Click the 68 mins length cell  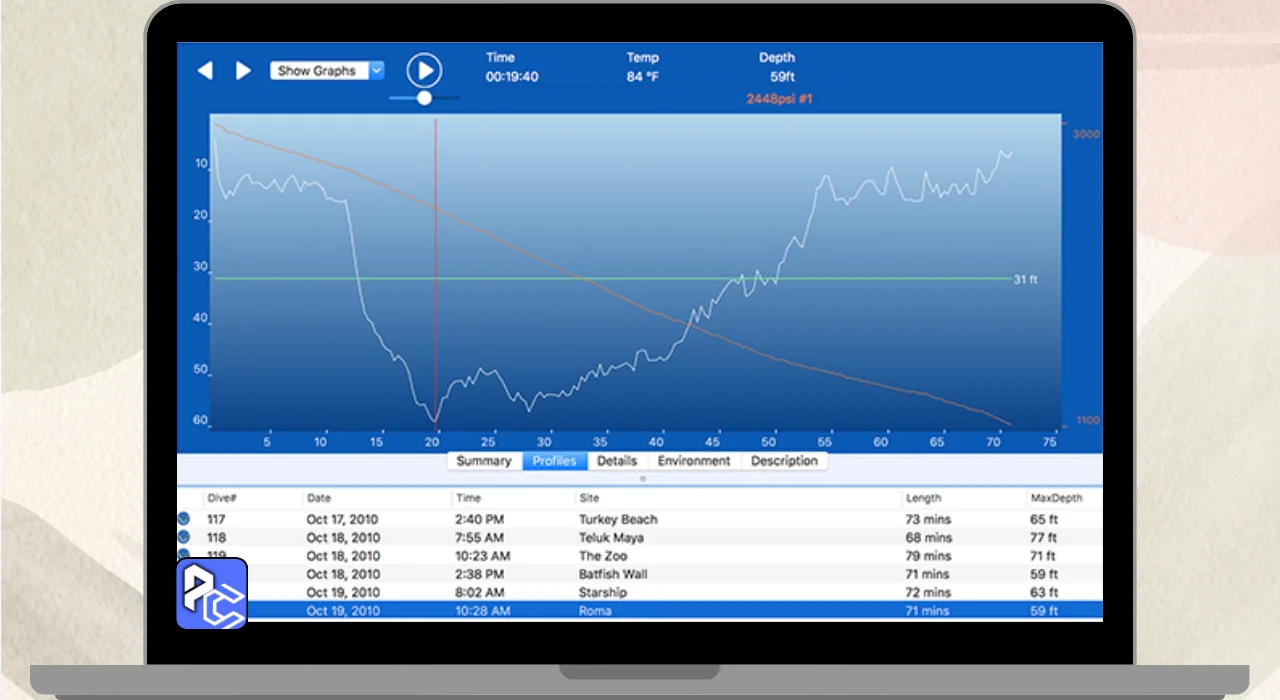[x=928, y=537]
